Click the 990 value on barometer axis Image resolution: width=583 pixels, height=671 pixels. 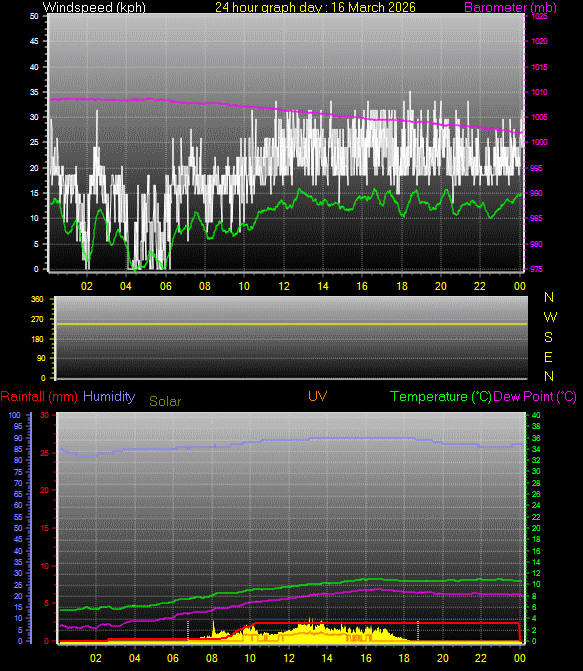(536, 193)
